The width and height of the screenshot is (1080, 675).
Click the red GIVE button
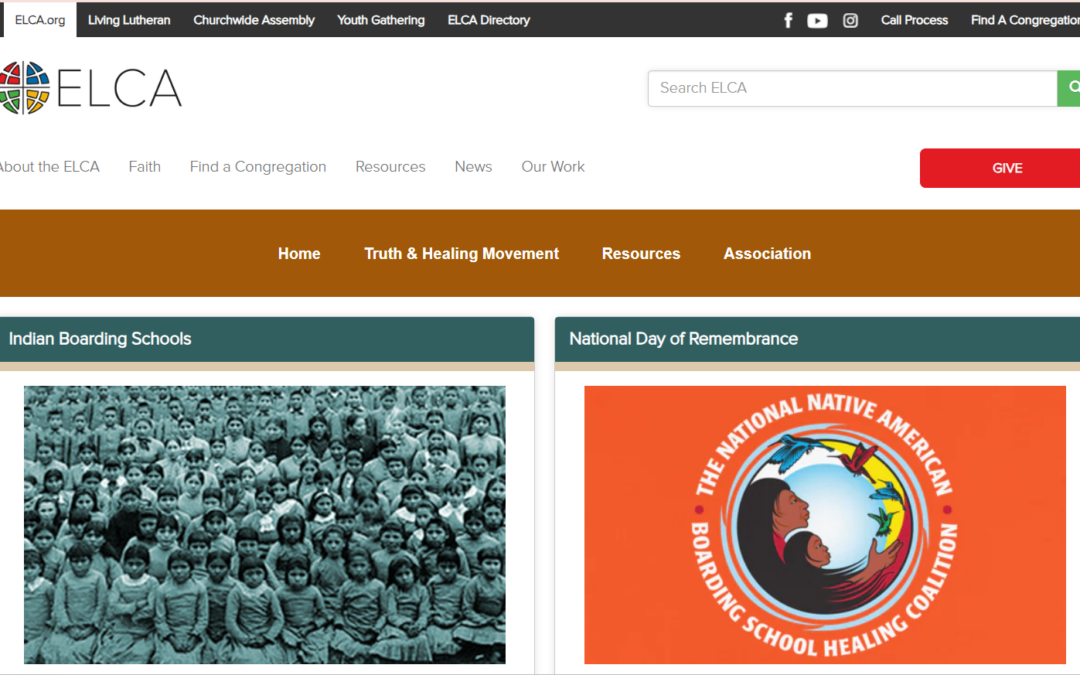(x=999, y=168)
